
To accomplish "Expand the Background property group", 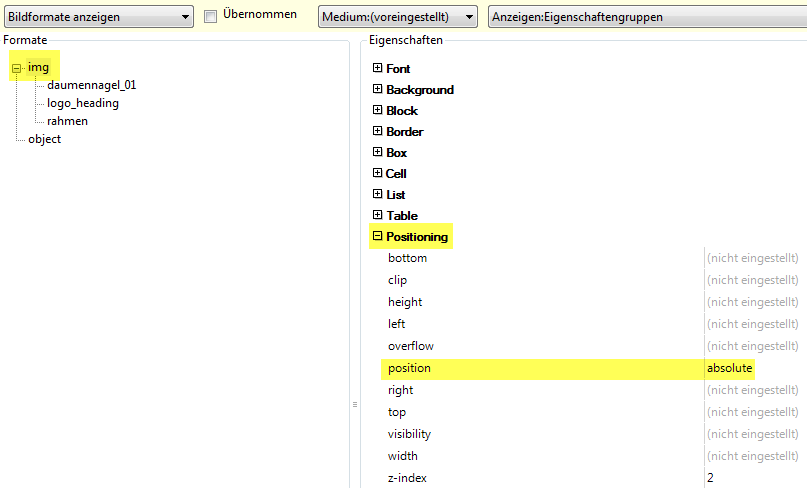I will click(x=377, y=89).
